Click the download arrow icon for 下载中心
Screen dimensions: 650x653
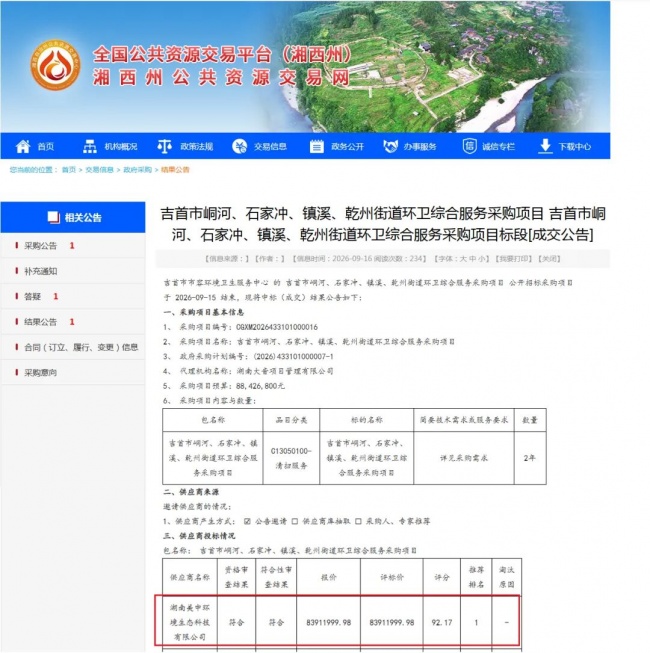tap(545, 146)
